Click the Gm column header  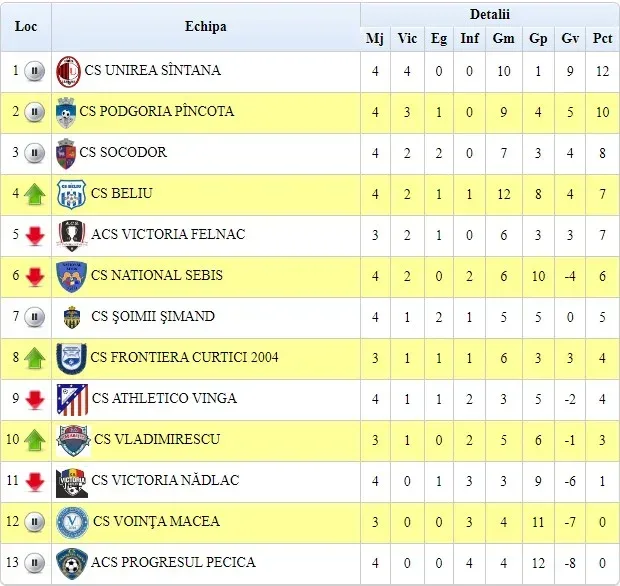[504, 38]
